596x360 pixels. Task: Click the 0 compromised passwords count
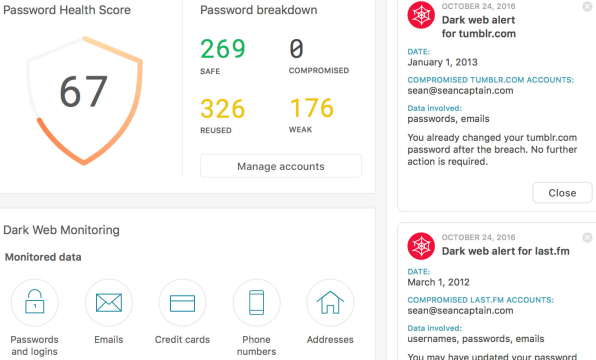pyautogui.click(x=296, y=49)
